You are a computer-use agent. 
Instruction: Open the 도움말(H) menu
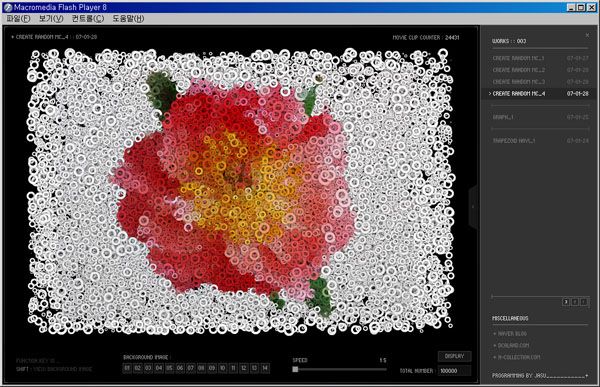click(x=128, y=18)
